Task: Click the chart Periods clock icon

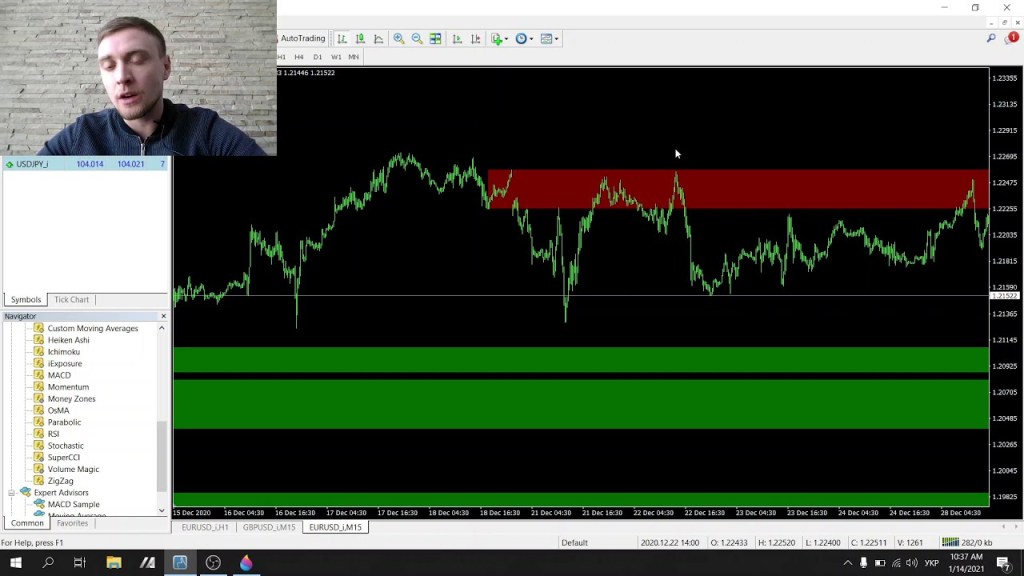Action: point(520,38)
